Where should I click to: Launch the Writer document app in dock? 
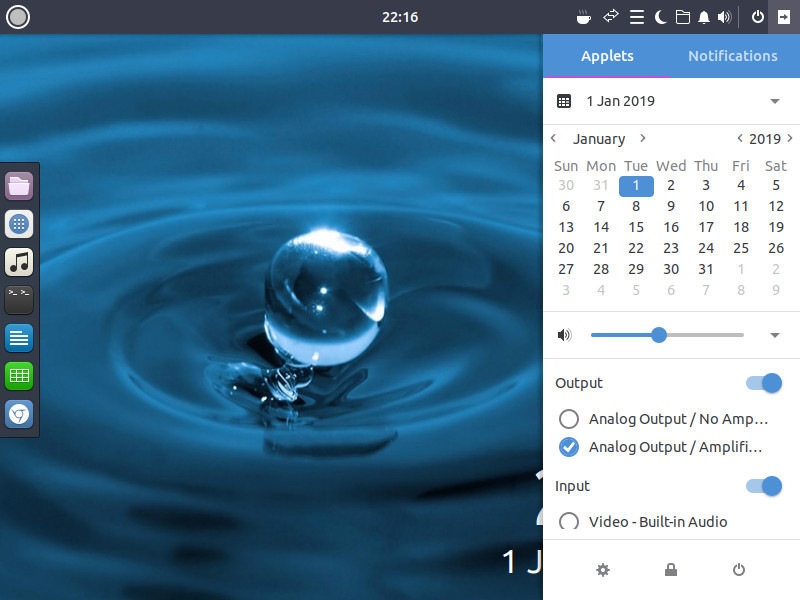point(19,338)
